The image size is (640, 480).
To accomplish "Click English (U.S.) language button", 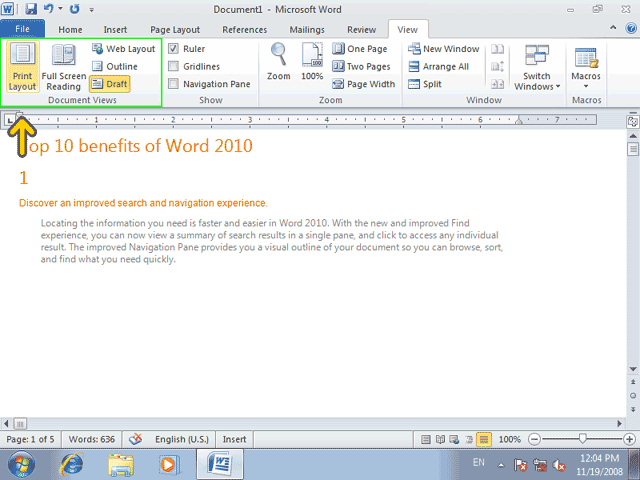I will pyautogui.click(x=182, y=439).
